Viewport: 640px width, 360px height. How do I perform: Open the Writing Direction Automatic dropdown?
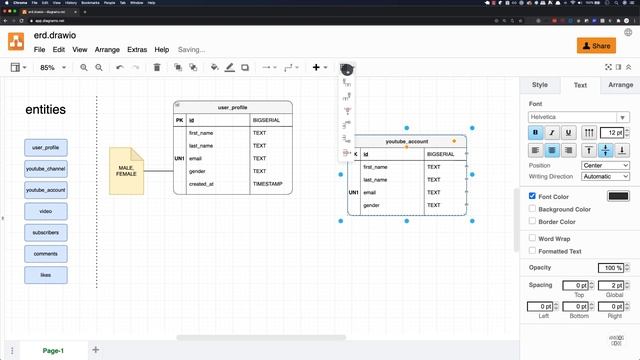point(605,176)
